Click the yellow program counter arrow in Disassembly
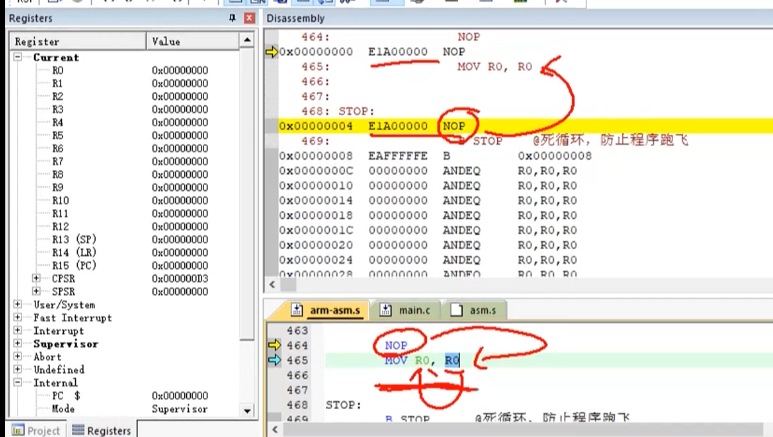The width and height of the screenshot is (773, 437). click(x=272, y=51)
